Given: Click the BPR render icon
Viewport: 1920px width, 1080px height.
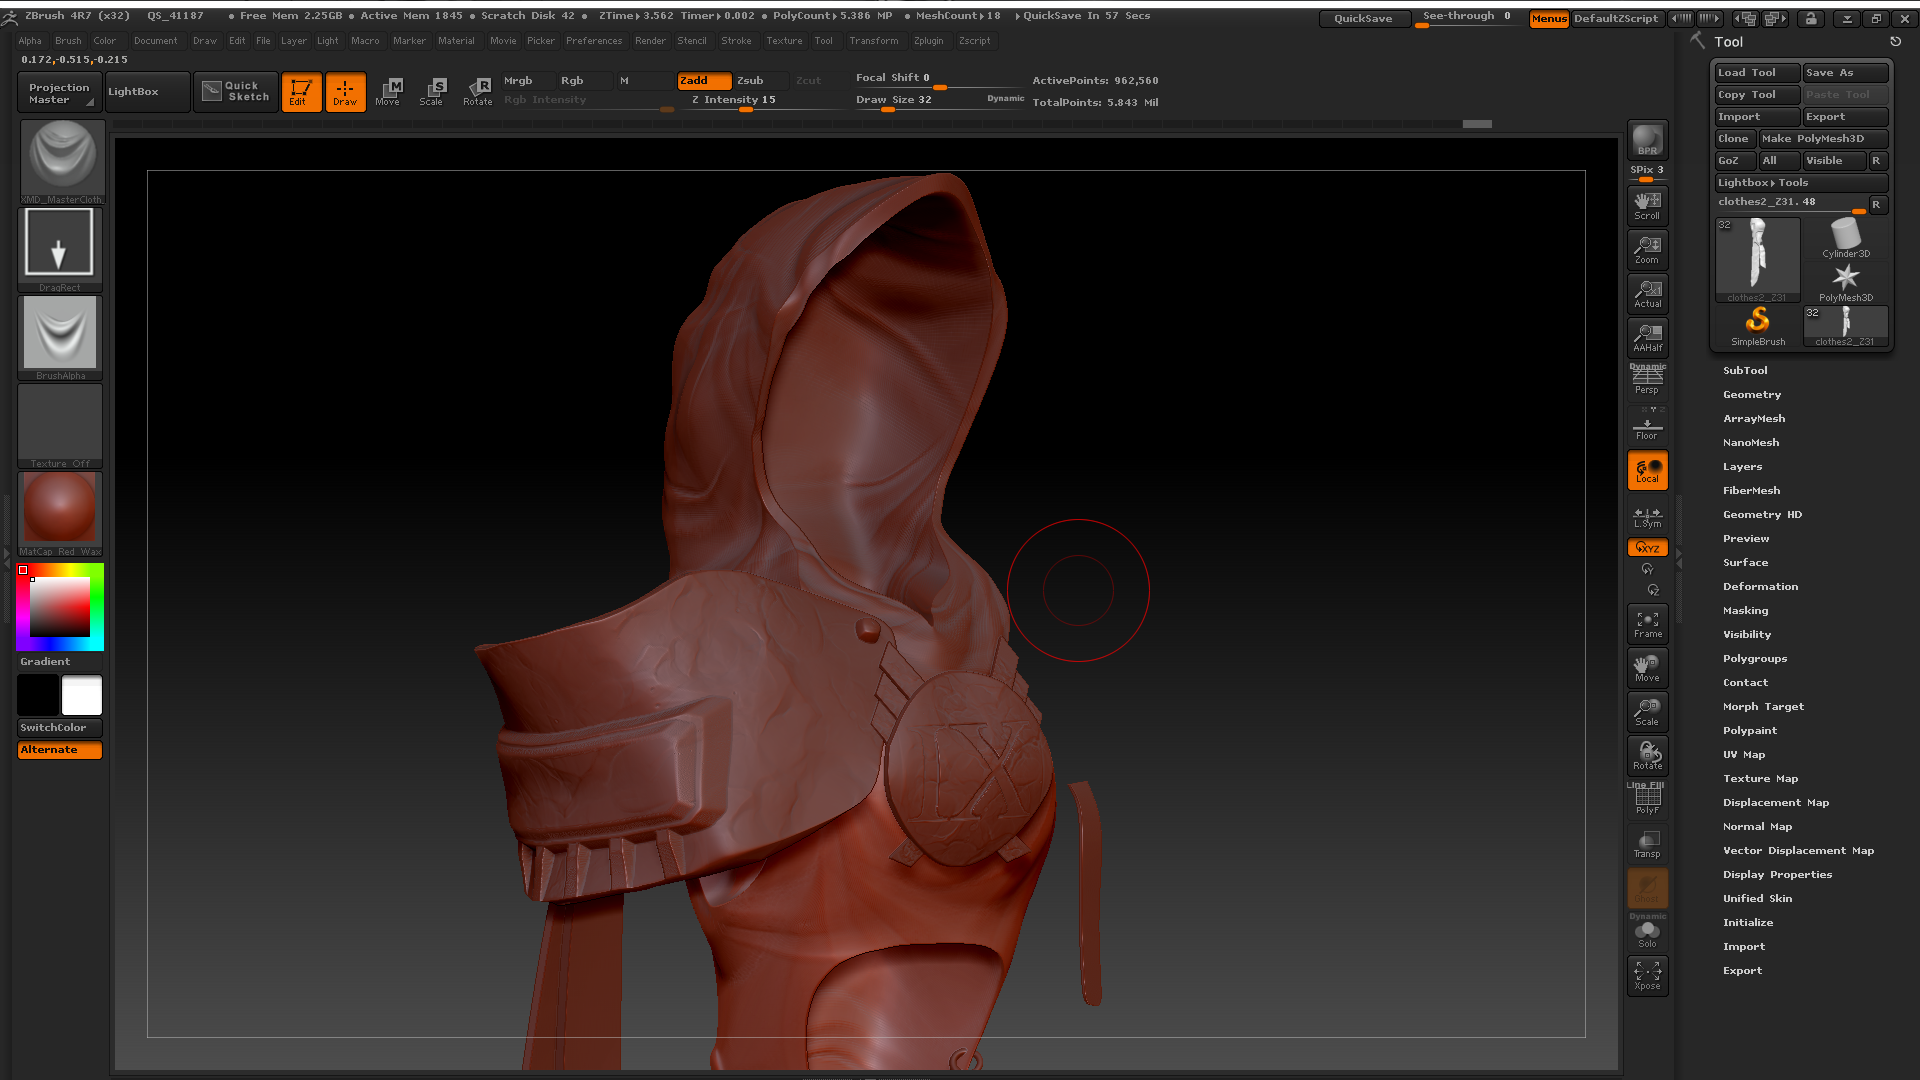Looking at the screenshot, I should point(1647,140).
